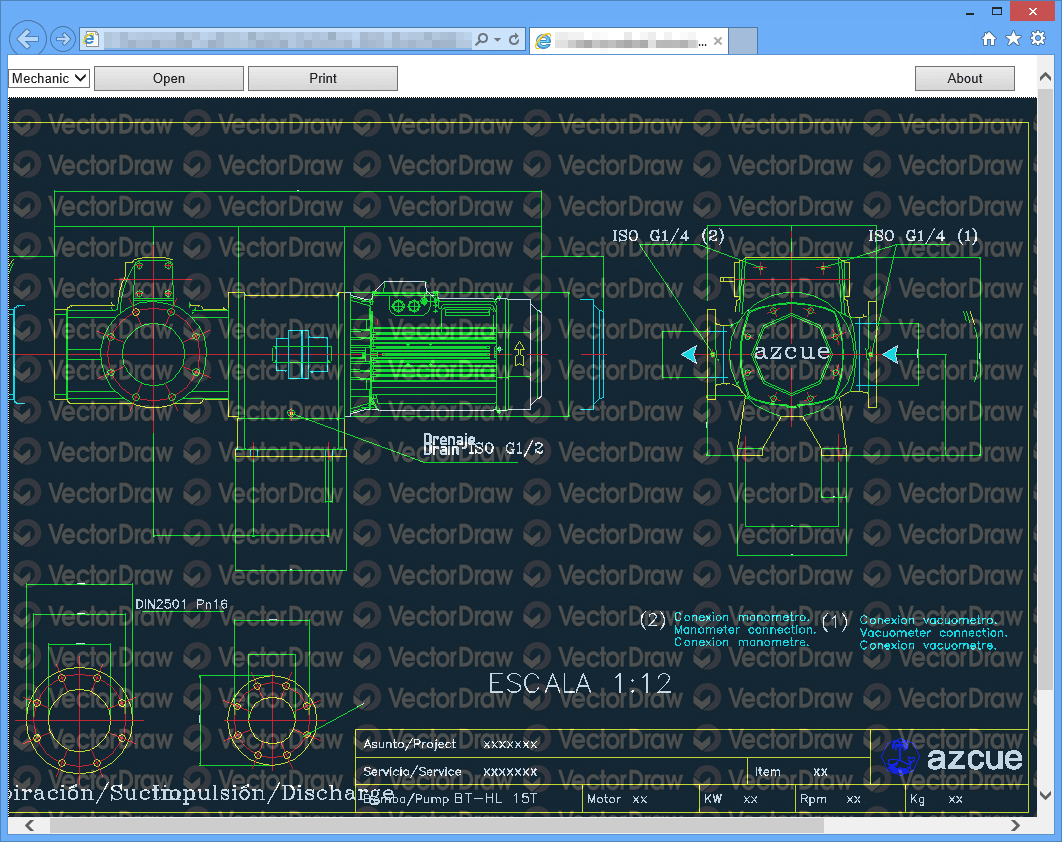Click the About button

tap(964, 79)
